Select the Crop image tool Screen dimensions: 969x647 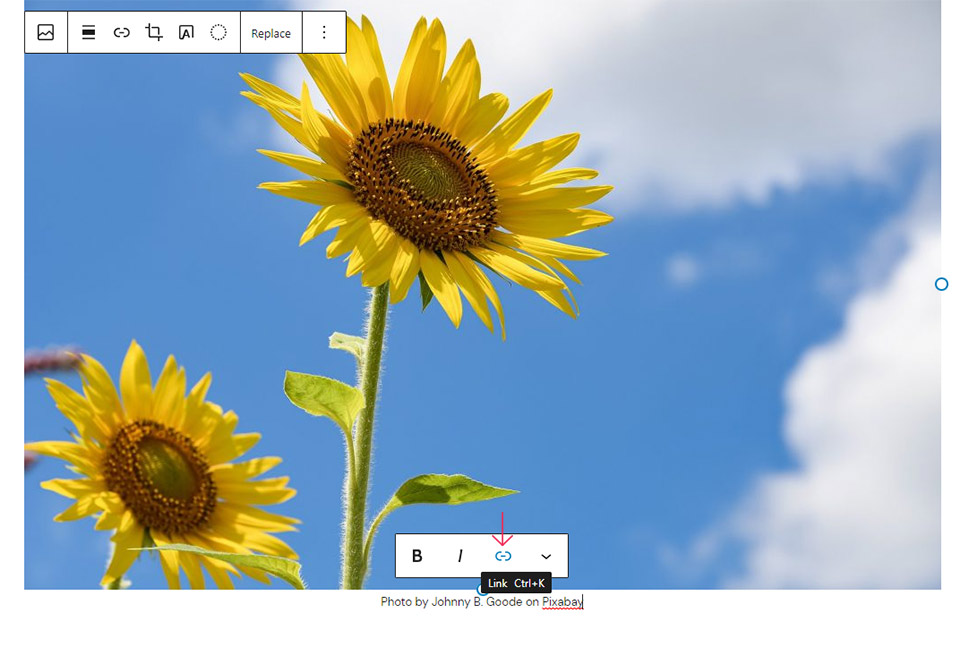point(154,32)
